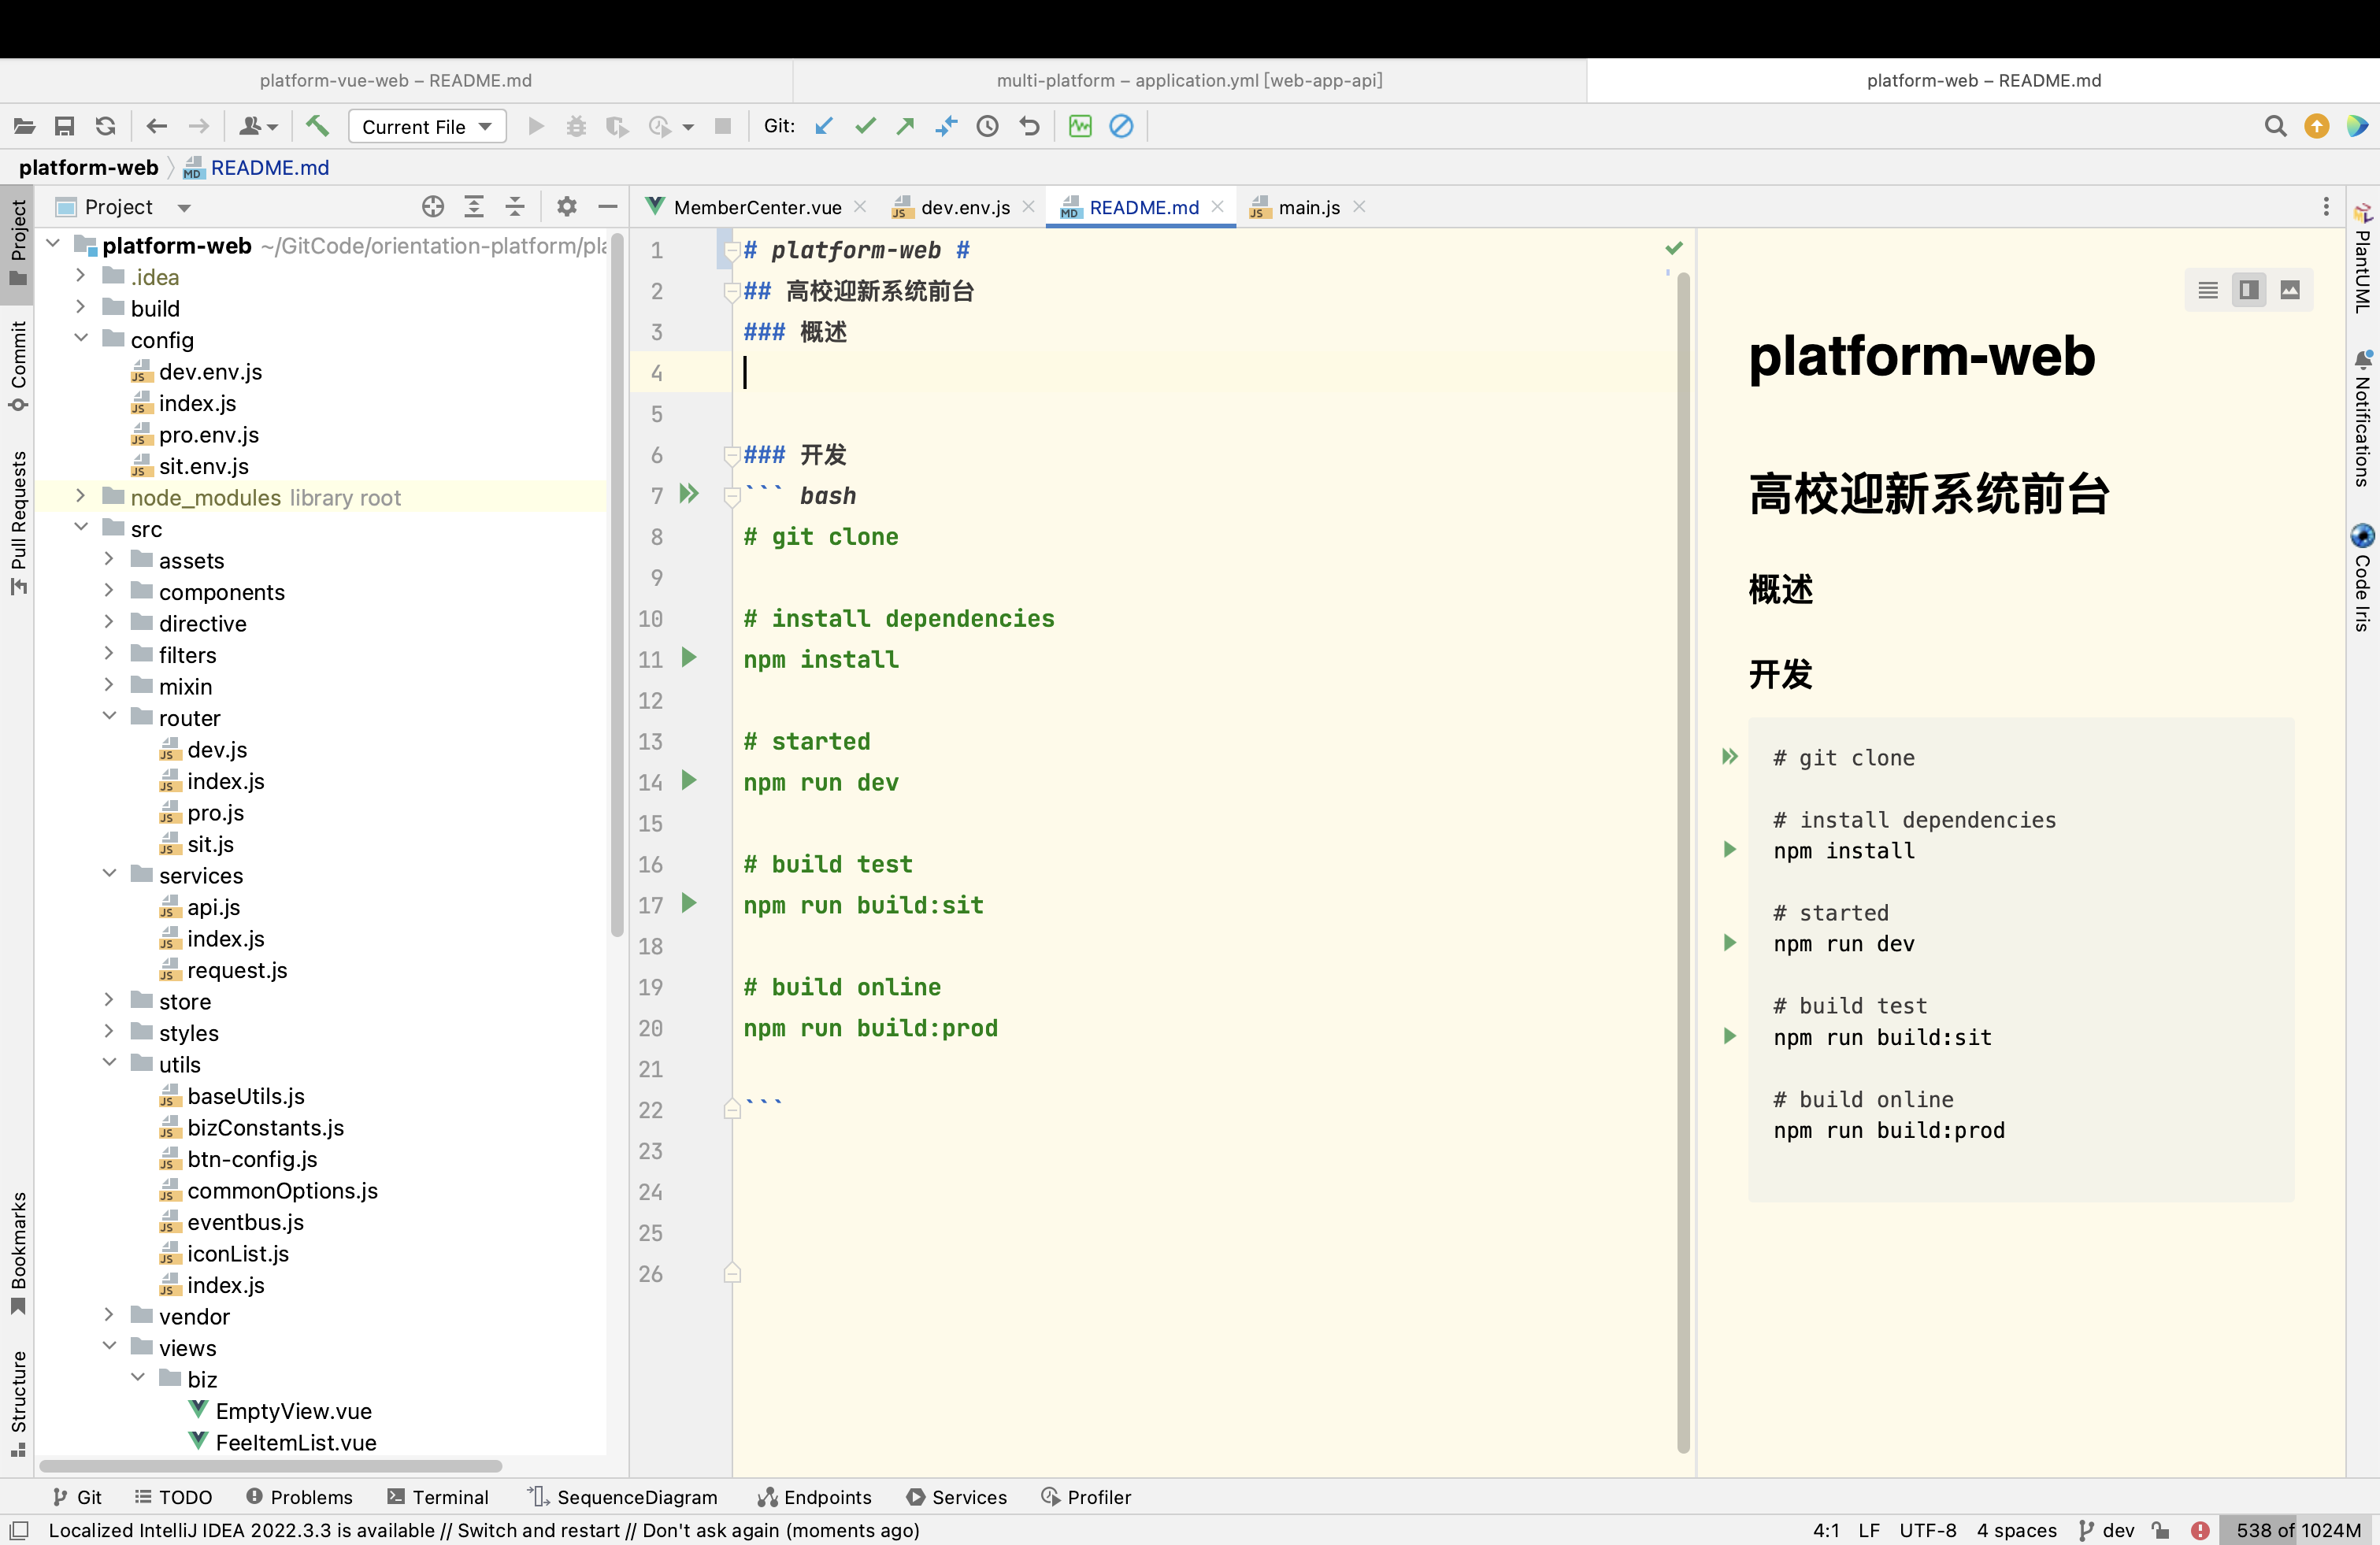Switch to MemberCenter.vue editor tab
Screen dimensions: 2380x1545
757,207
